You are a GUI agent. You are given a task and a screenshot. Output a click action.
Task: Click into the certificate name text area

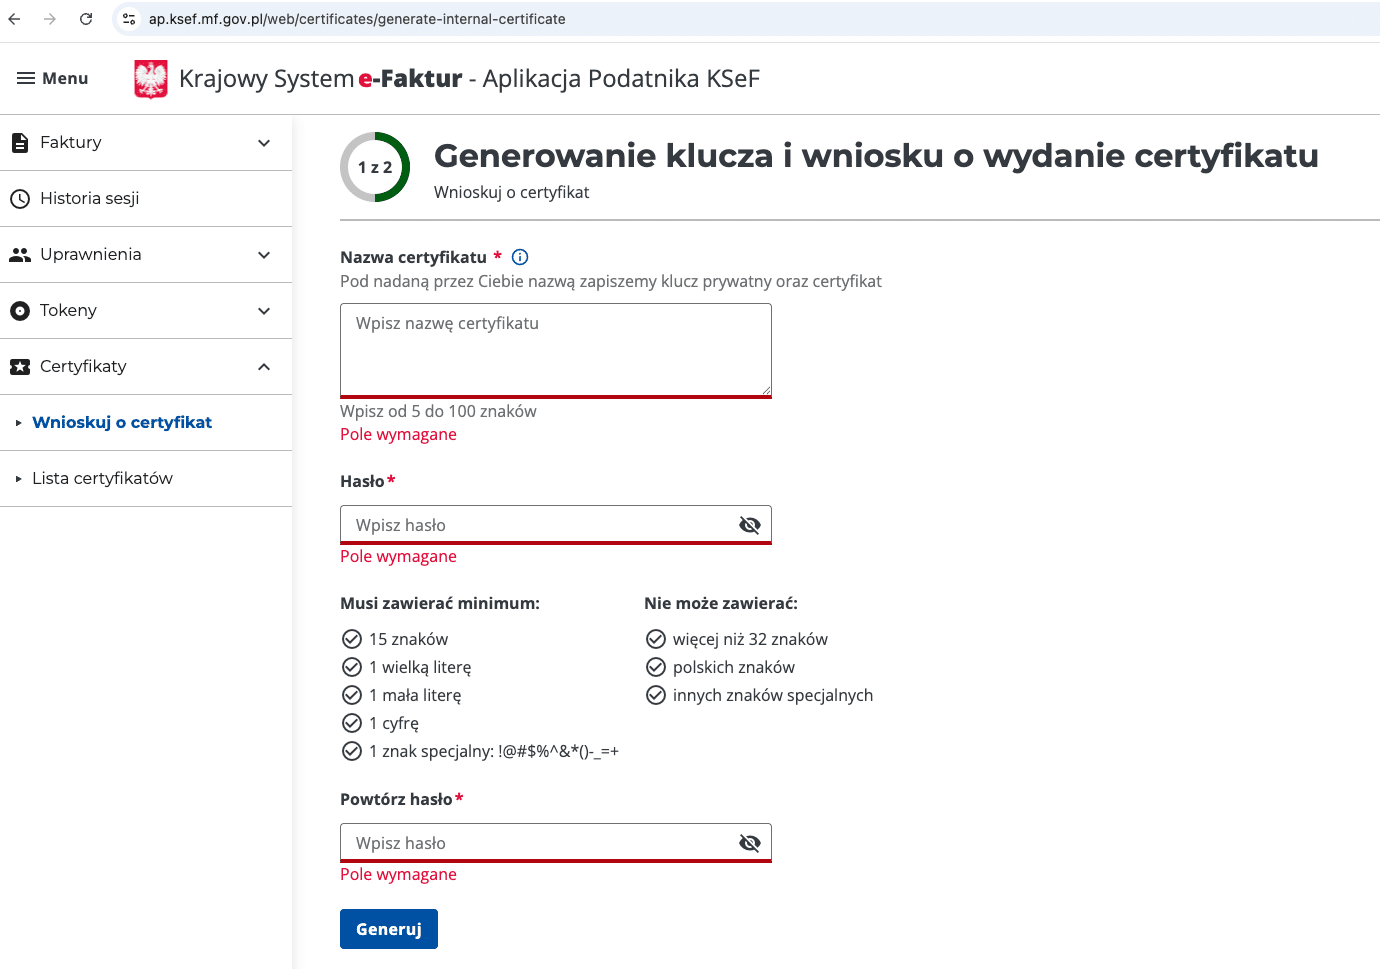point(555,349)
